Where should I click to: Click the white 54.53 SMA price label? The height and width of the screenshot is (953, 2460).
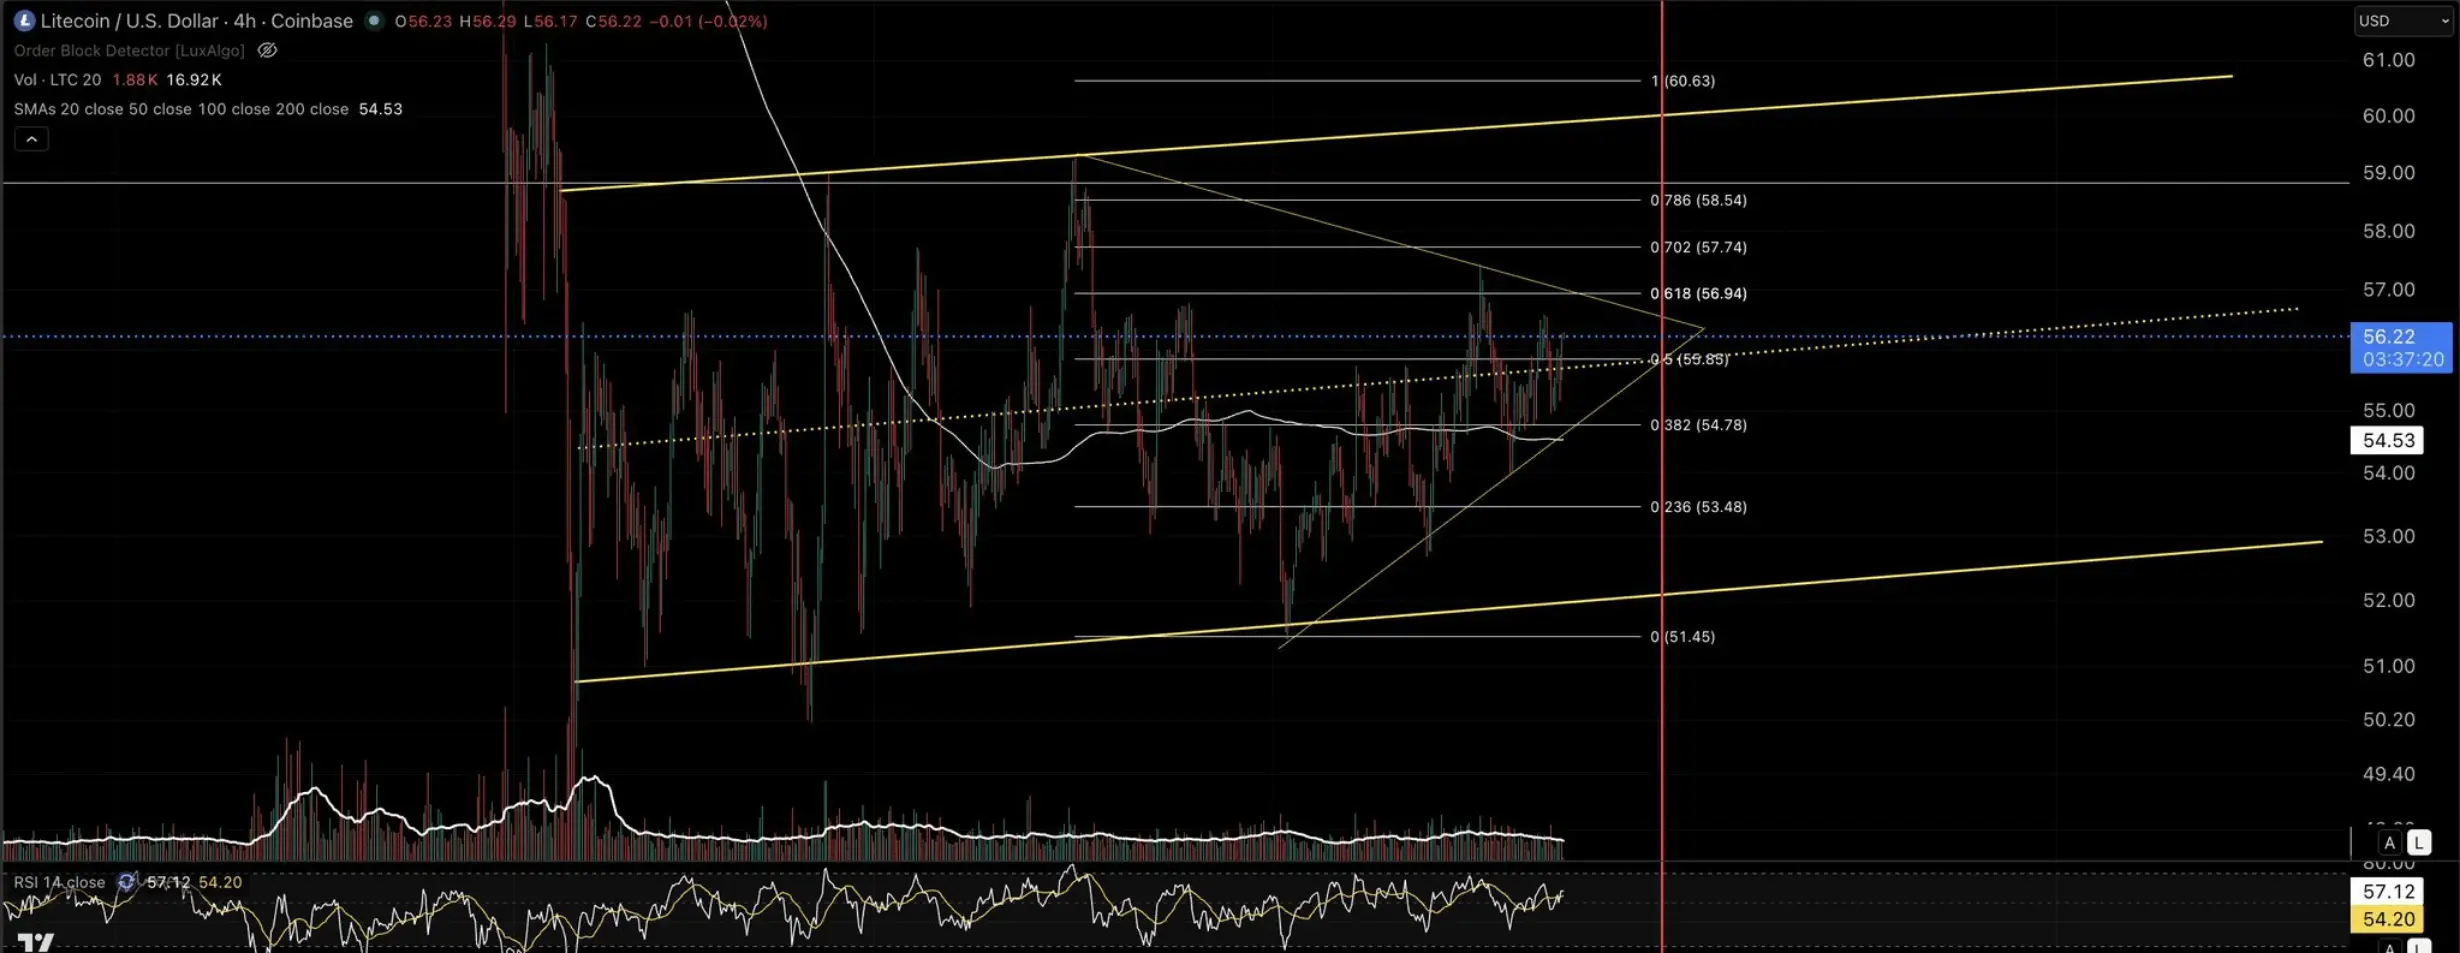coord(2387,440)
